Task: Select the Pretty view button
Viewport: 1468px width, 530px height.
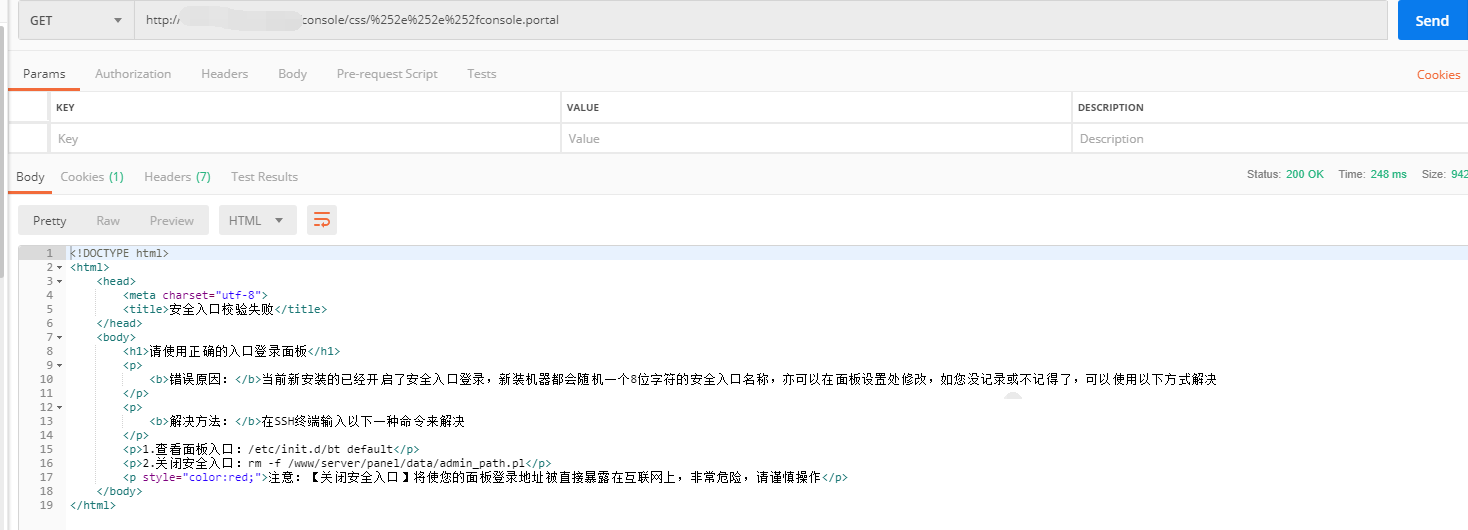Action: coord(50,221)
